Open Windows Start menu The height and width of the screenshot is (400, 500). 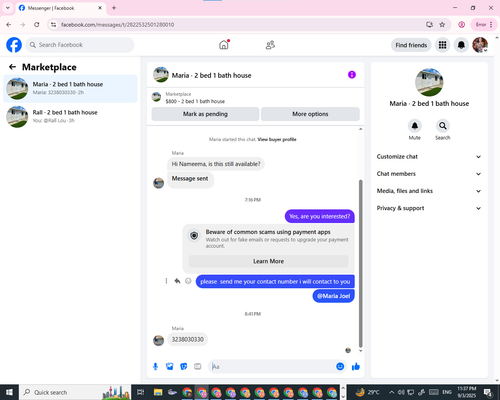pos(9,392)
